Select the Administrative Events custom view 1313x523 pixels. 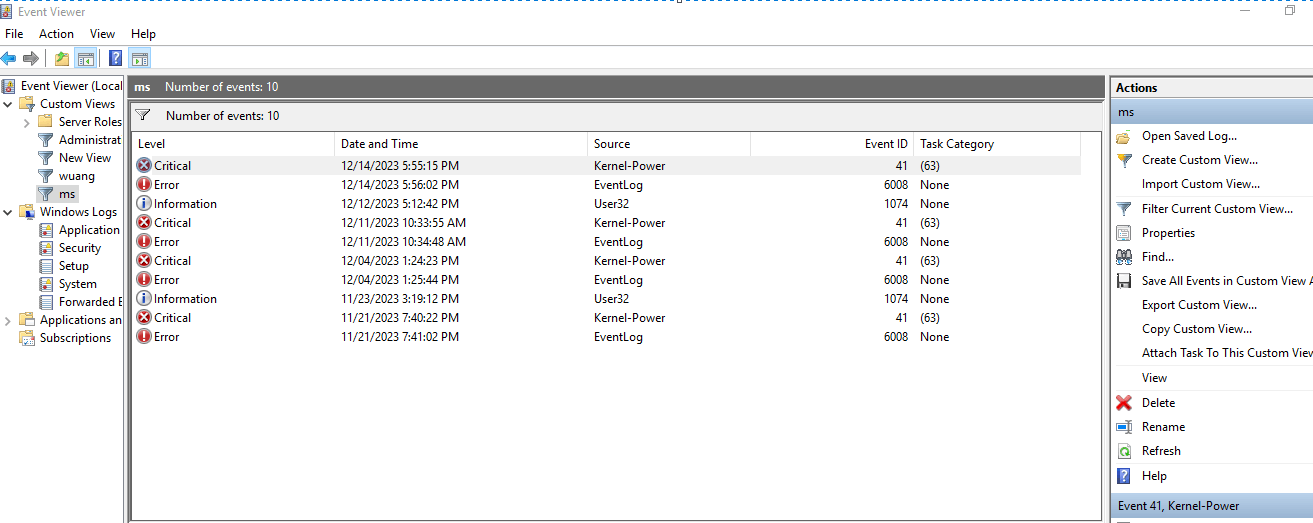79,140
